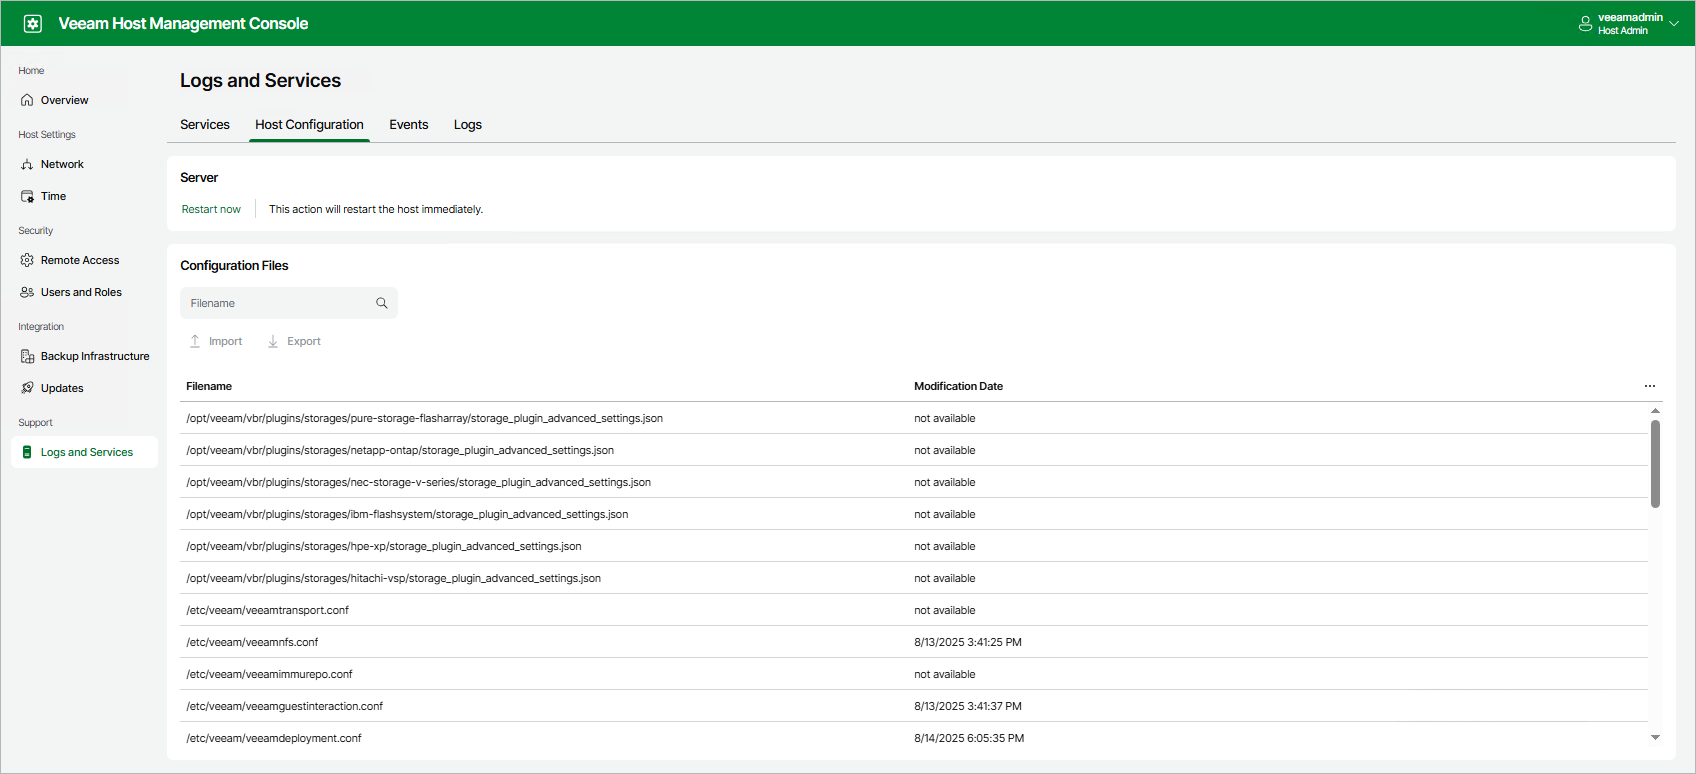Image resolution: width=1696 pixels, height=774 pixels.
Task: Select the hitachi-vsp settings file row
Action: (914, 578)
